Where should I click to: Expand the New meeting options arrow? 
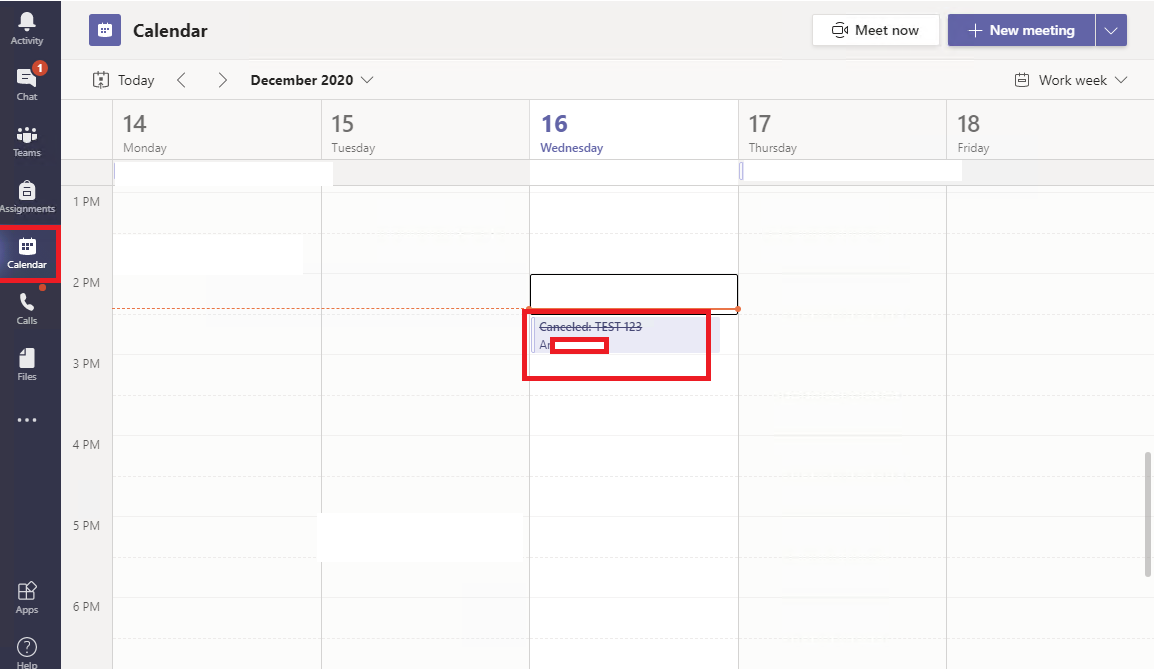coord(1111,30)
